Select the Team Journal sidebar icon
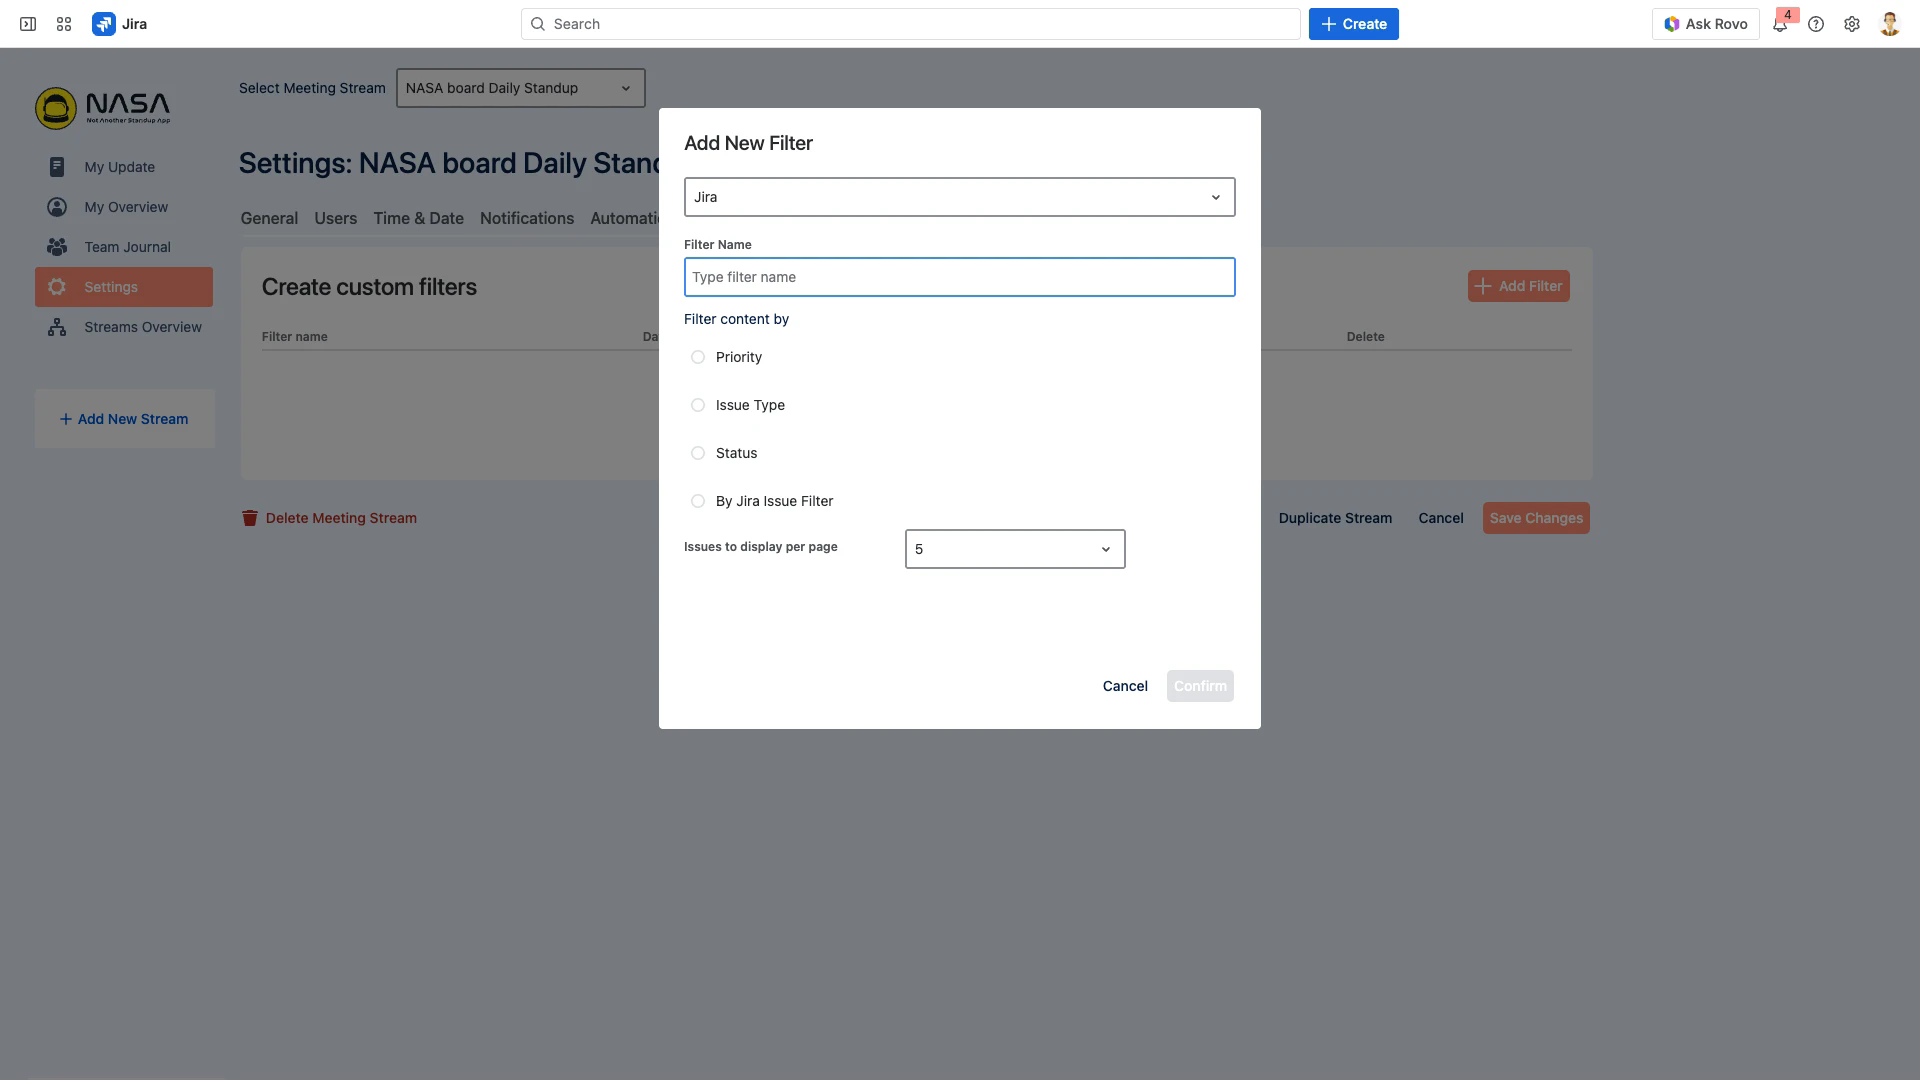The height and width of the screenshot is (1080, 1920). tap(57, 247)
